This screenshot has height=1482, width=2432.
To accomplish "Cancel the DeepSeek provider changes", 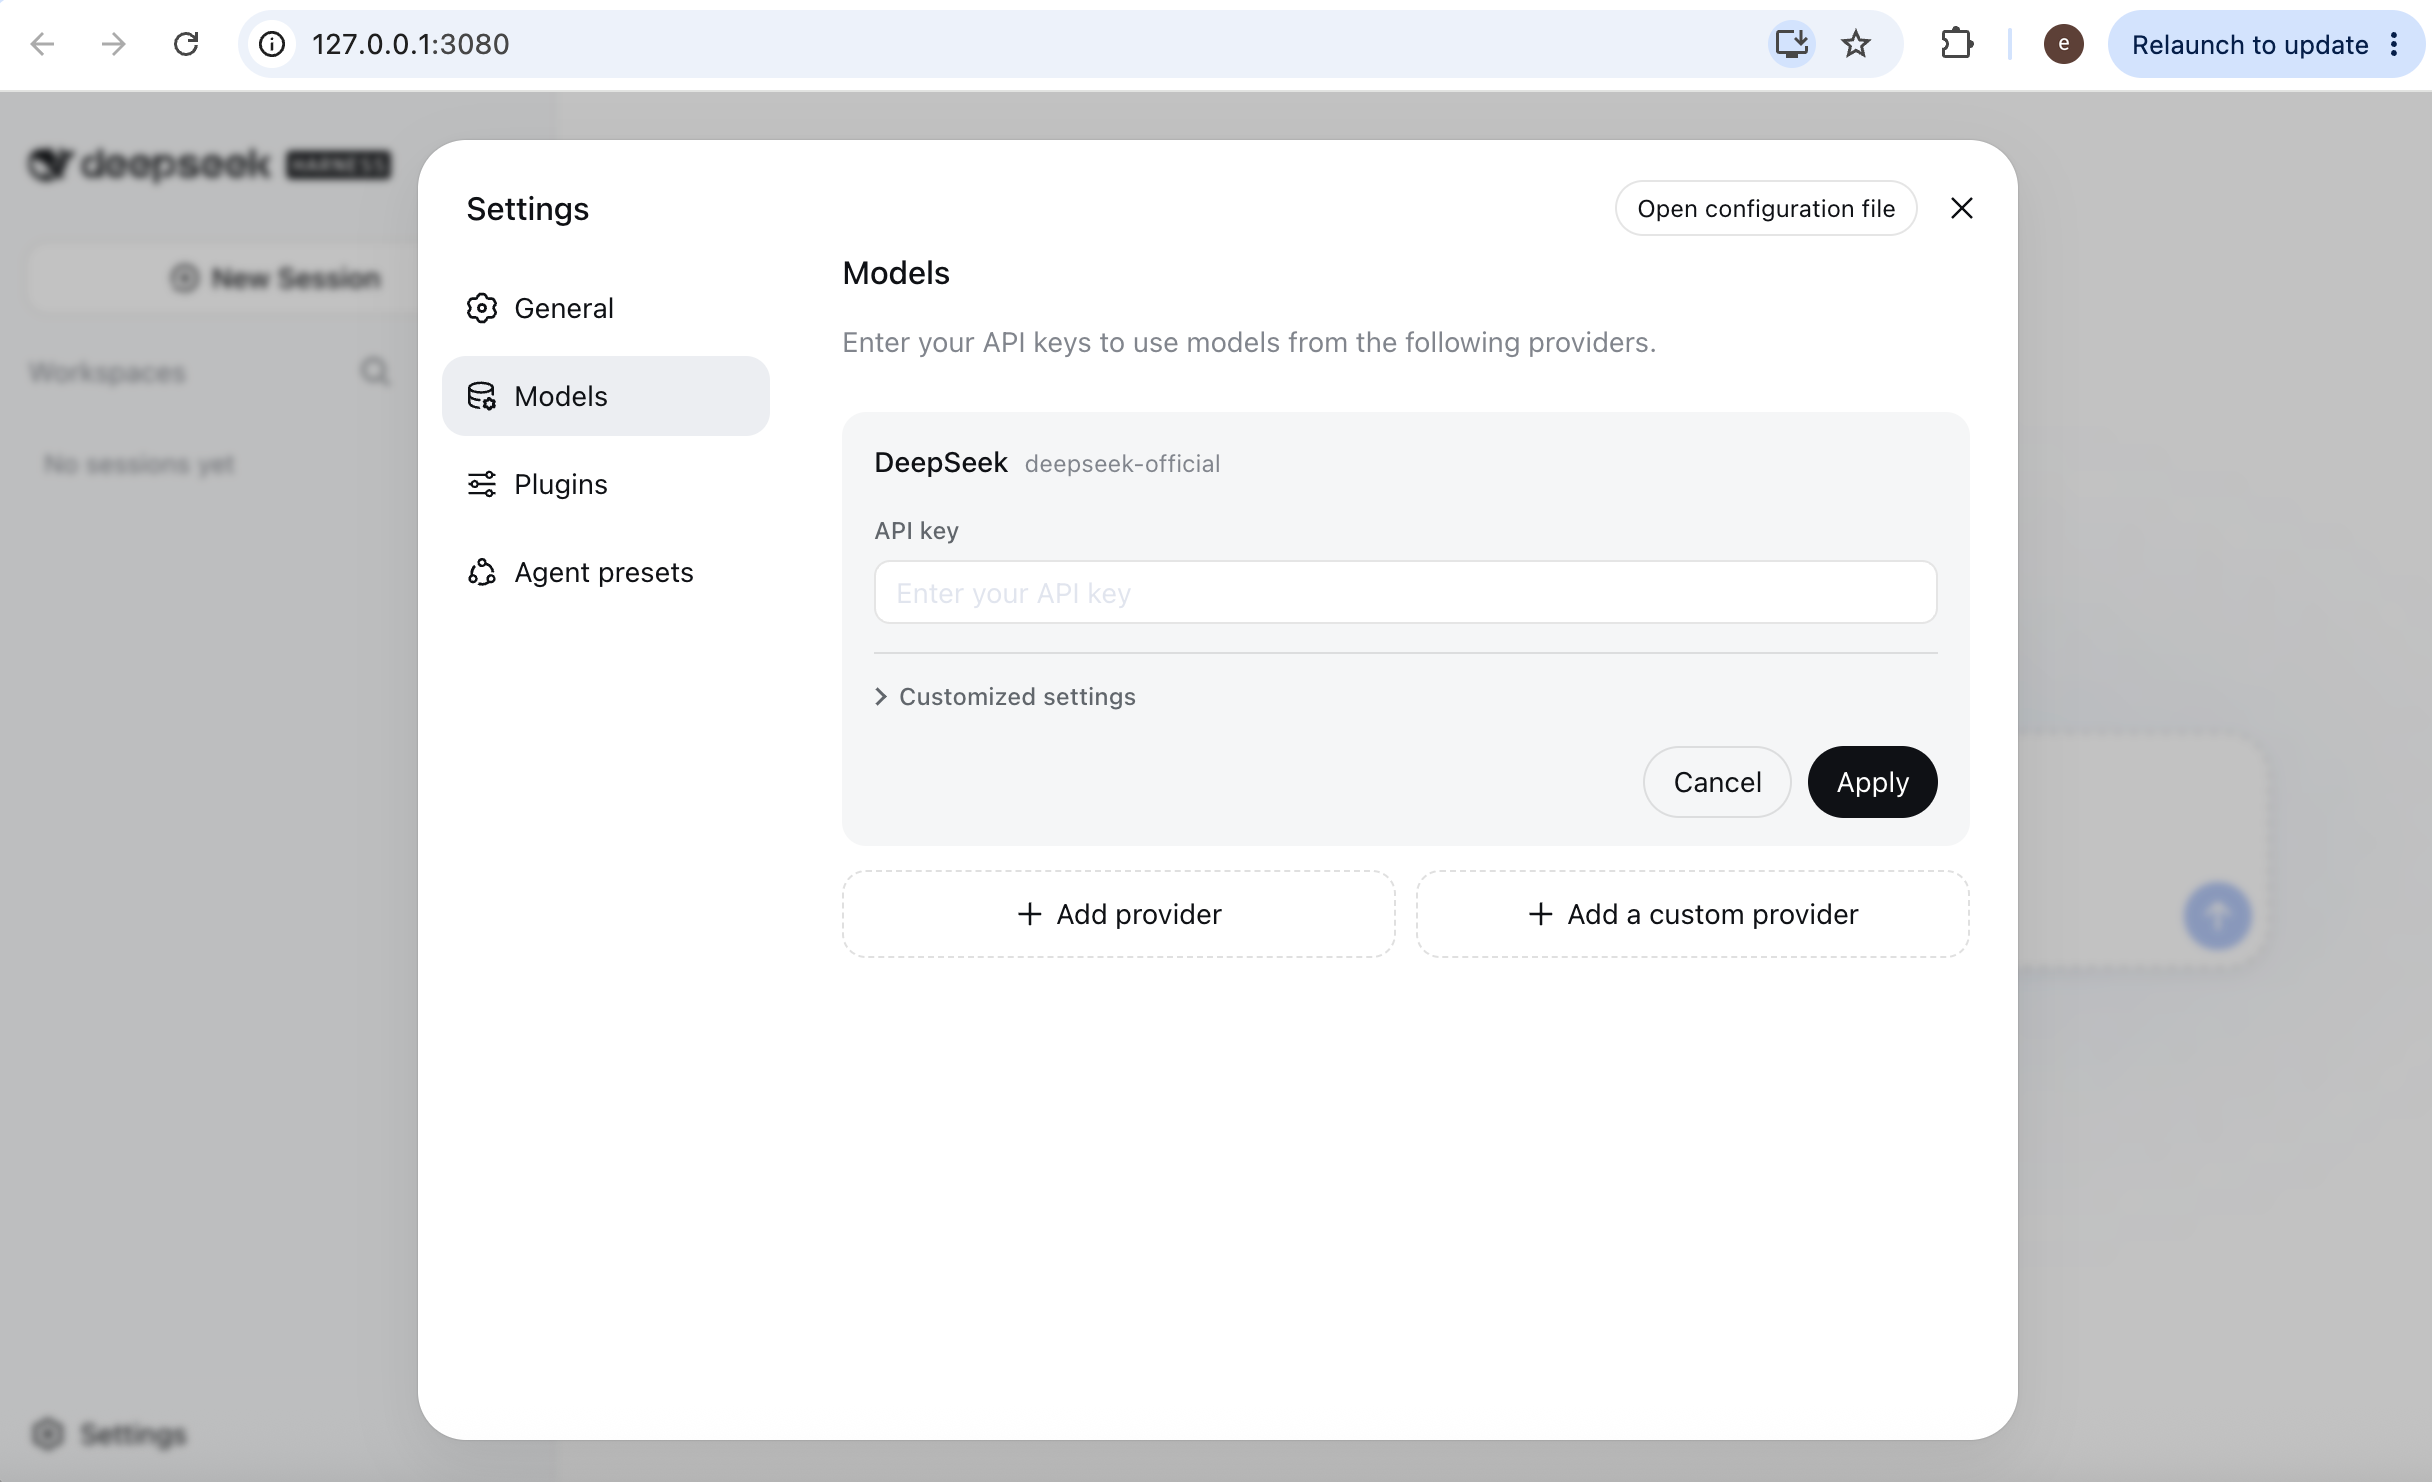I will 1717,782.
